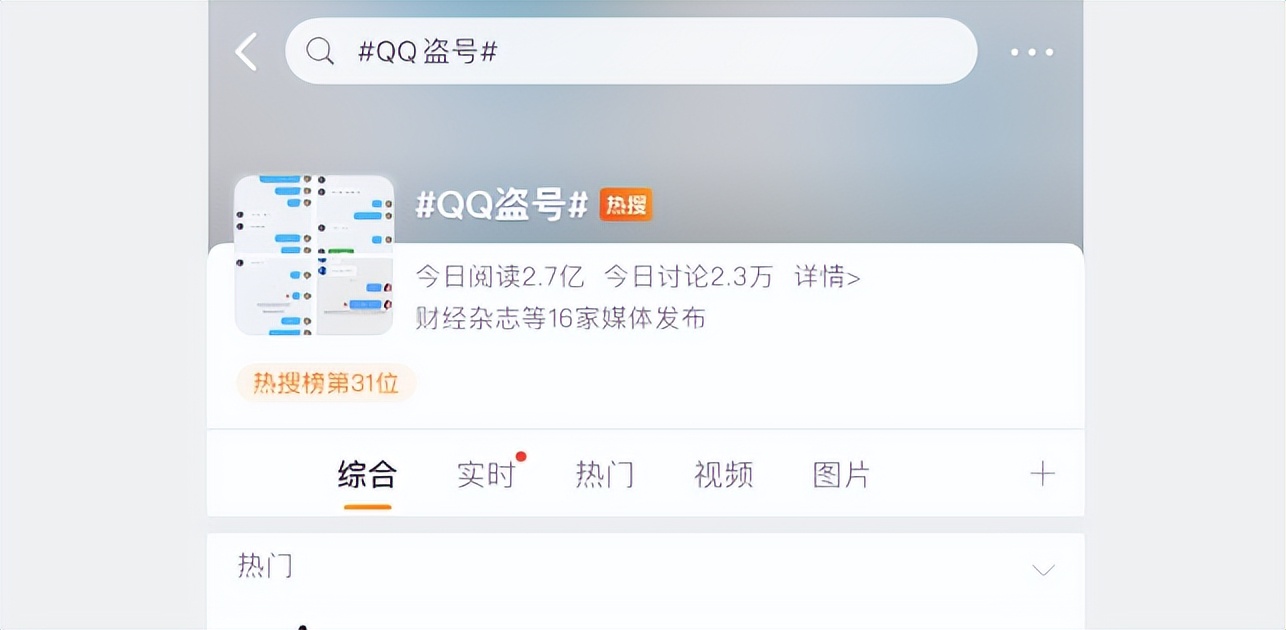Select the 实时 tab
1286x630 pixels.
pyautogui.click(x=486, y=475)
